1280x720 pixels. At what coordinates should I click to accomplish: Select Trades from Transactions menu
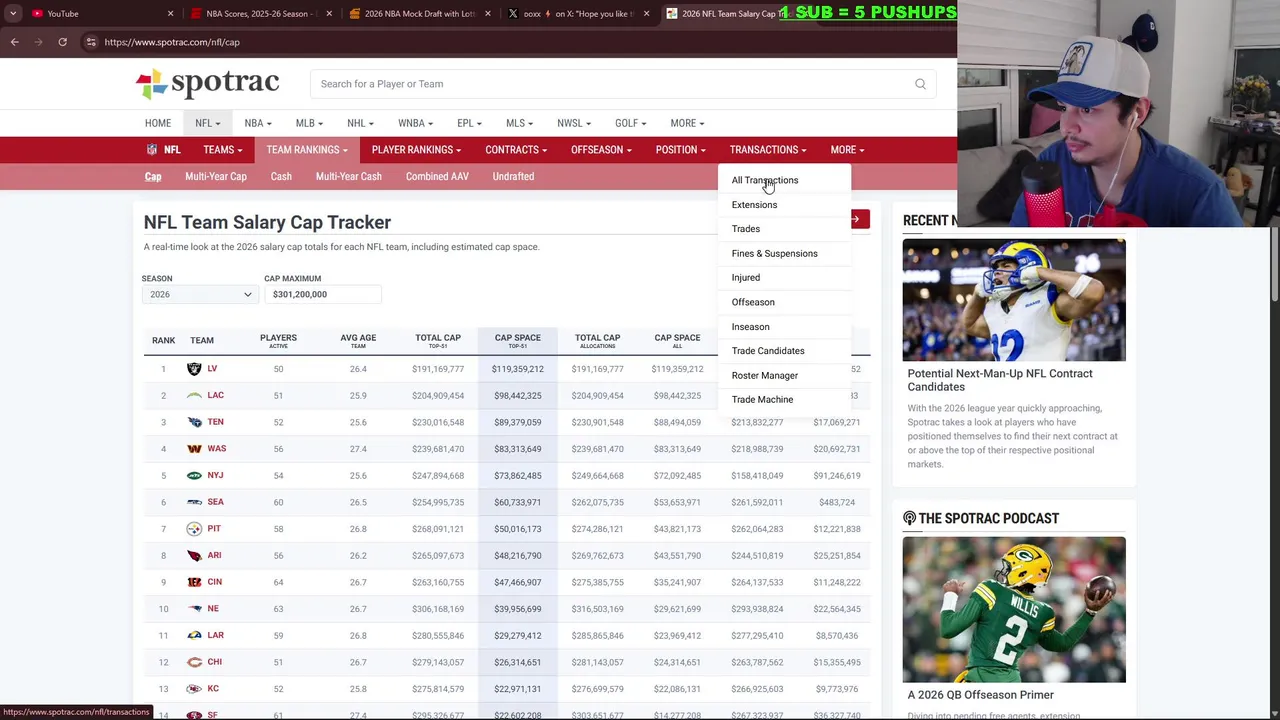pyautogui.click(x=746, y=229)
